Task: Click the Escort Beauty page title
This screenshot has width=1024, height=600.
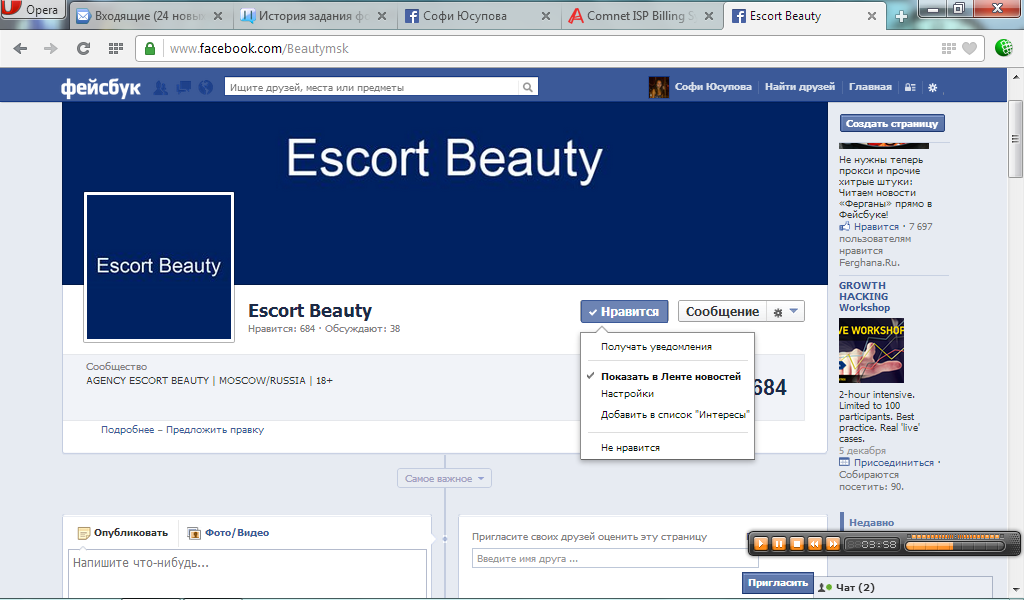Action: (310, 311)
